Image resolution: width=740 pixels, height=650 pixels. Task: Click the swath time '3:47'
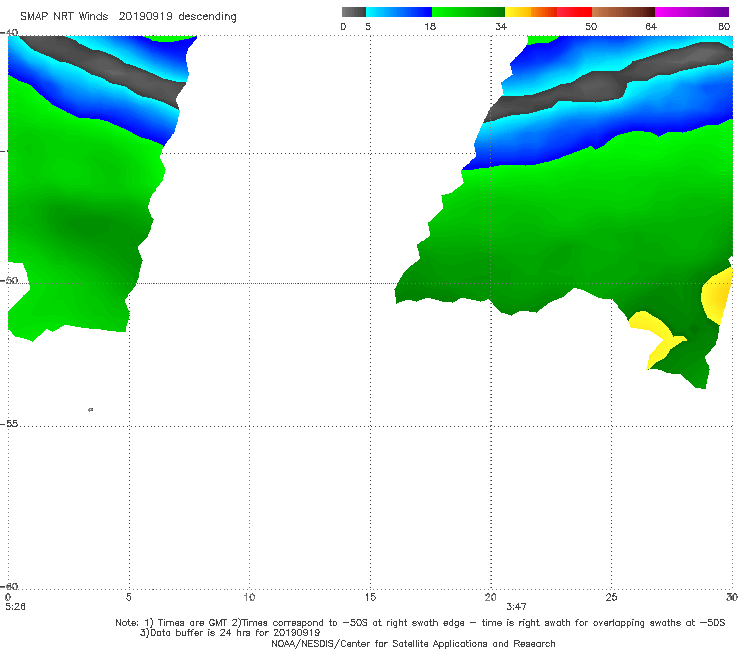click(516, 606)
